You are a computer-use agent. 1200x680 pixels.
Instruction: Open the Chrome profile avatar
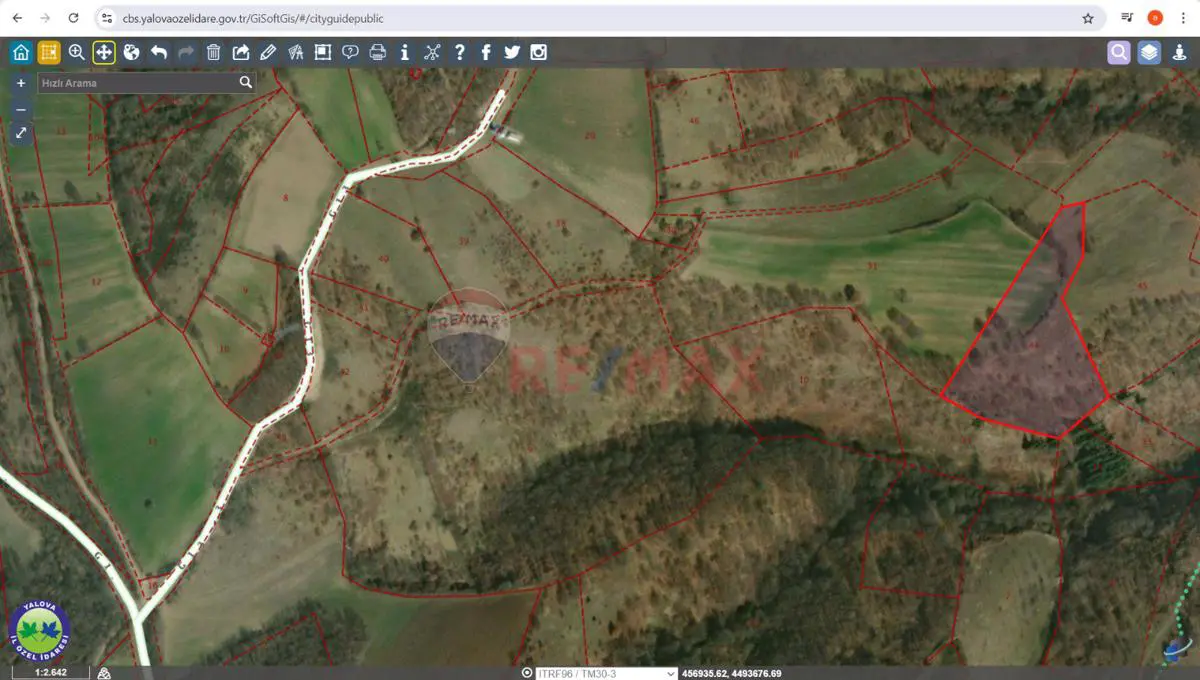click(1155, 18)
